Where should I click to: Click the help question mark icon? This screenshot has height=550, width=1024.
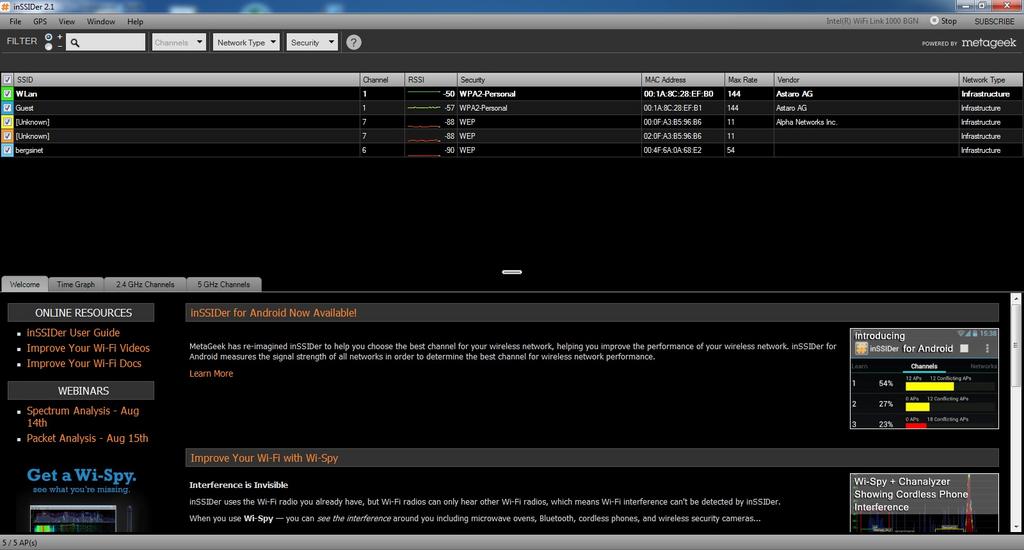(x=353, y=42)
